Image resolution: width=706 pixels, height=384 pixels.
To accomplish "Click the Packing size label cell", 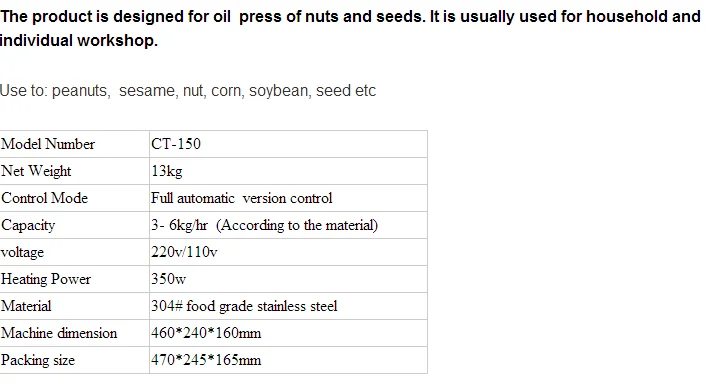I will [x=74, y=360].
